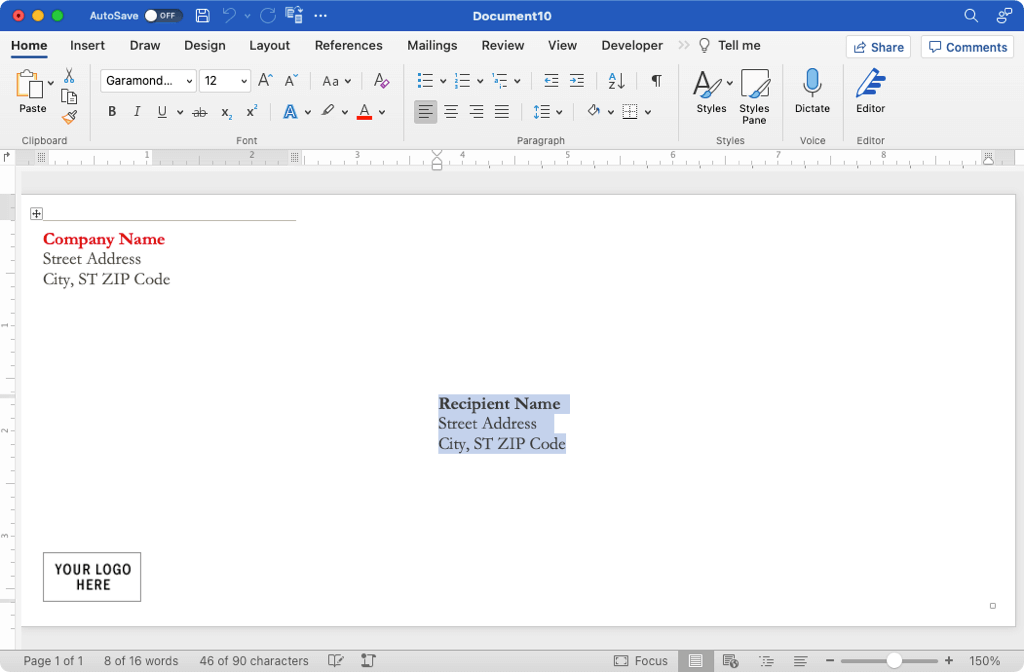This screenshot has width=1024, height=672.
Task: Open the Editor pane
Action: (870, 91)
